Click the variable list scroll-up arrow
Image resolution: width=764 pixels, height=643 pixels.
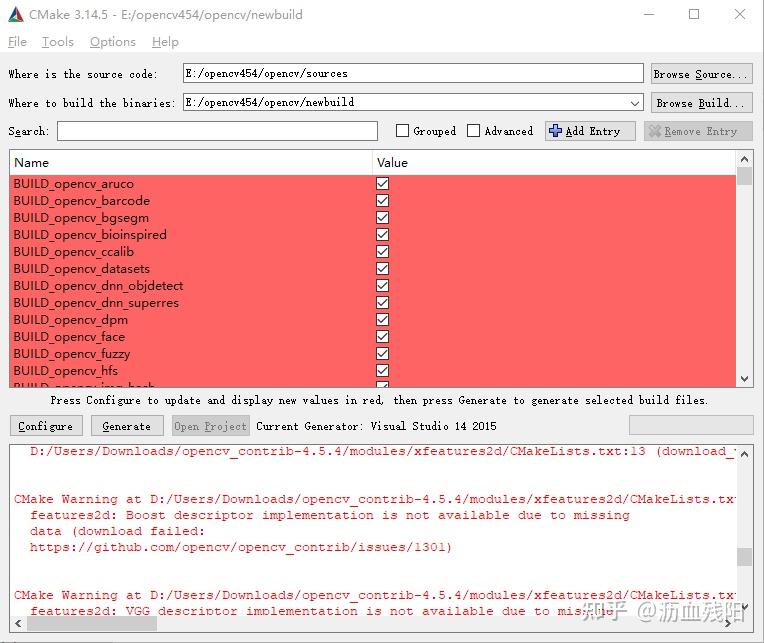tap(744, 159)
